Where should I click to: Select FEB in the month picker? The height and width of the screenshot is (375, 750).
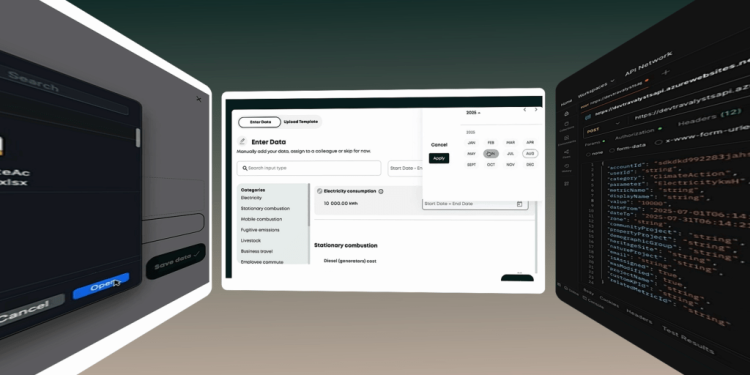(491, 143)
